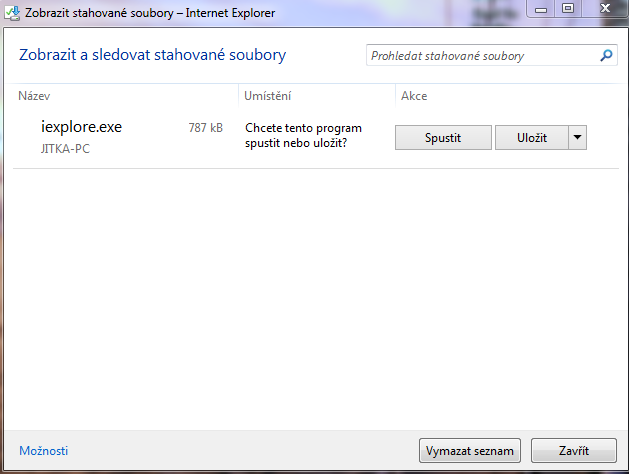Click the Umístění column header
The height and width of the screenshot is (474, 629).
pos(268,96)
